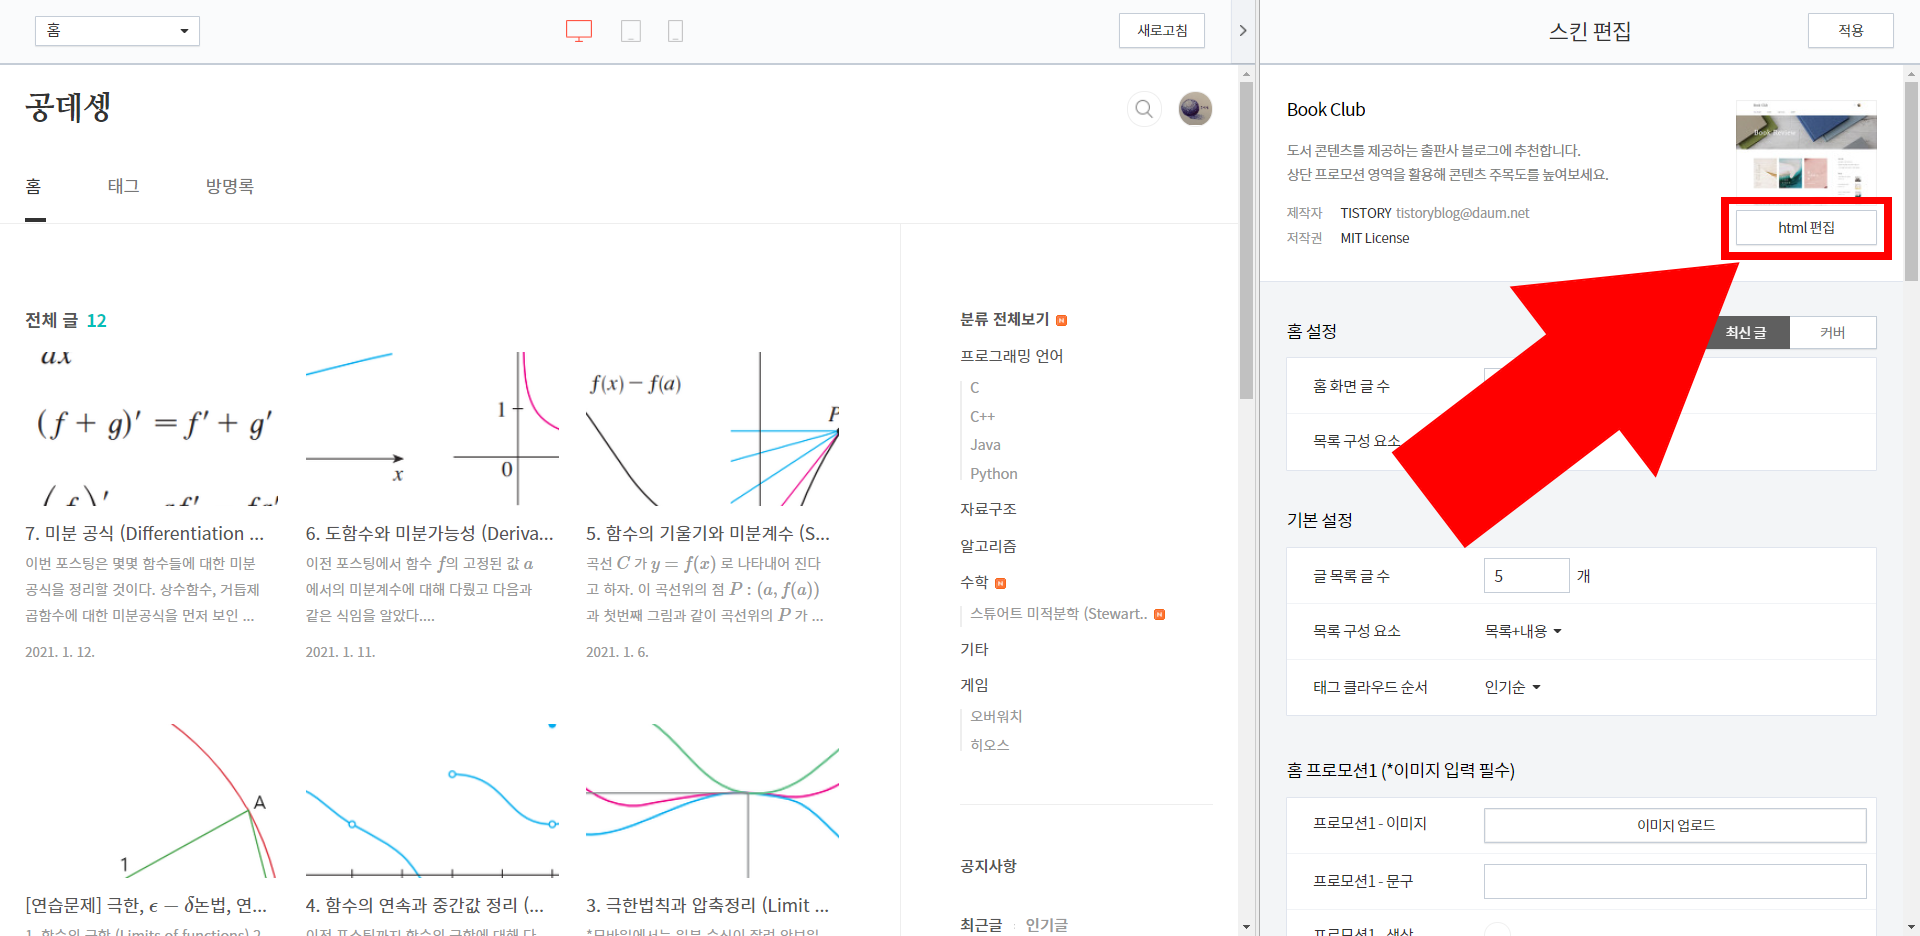
Task: Open the 방명록 navigation tab
Action: tap(230, 186)
